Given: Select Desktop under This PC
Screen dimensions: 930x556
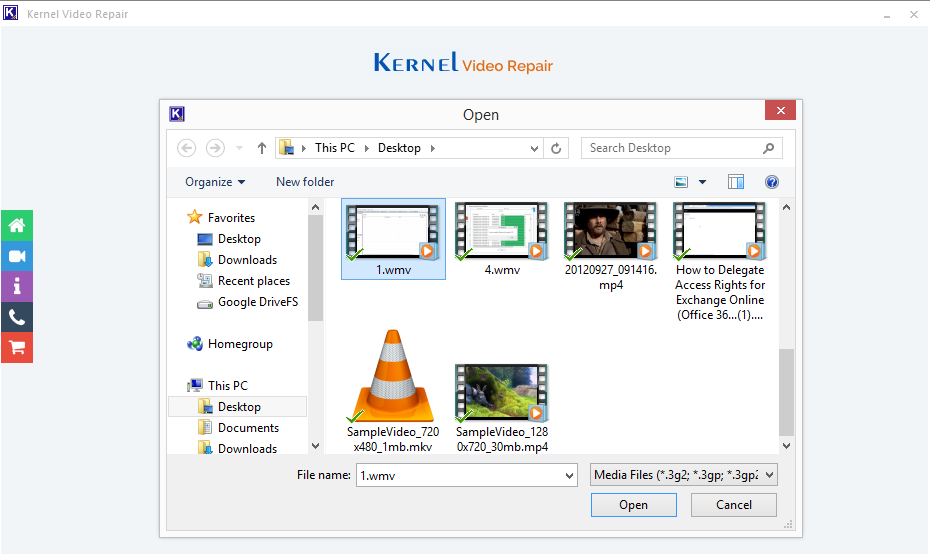Looking at the screenshot, I should click(x=239, y=406).
